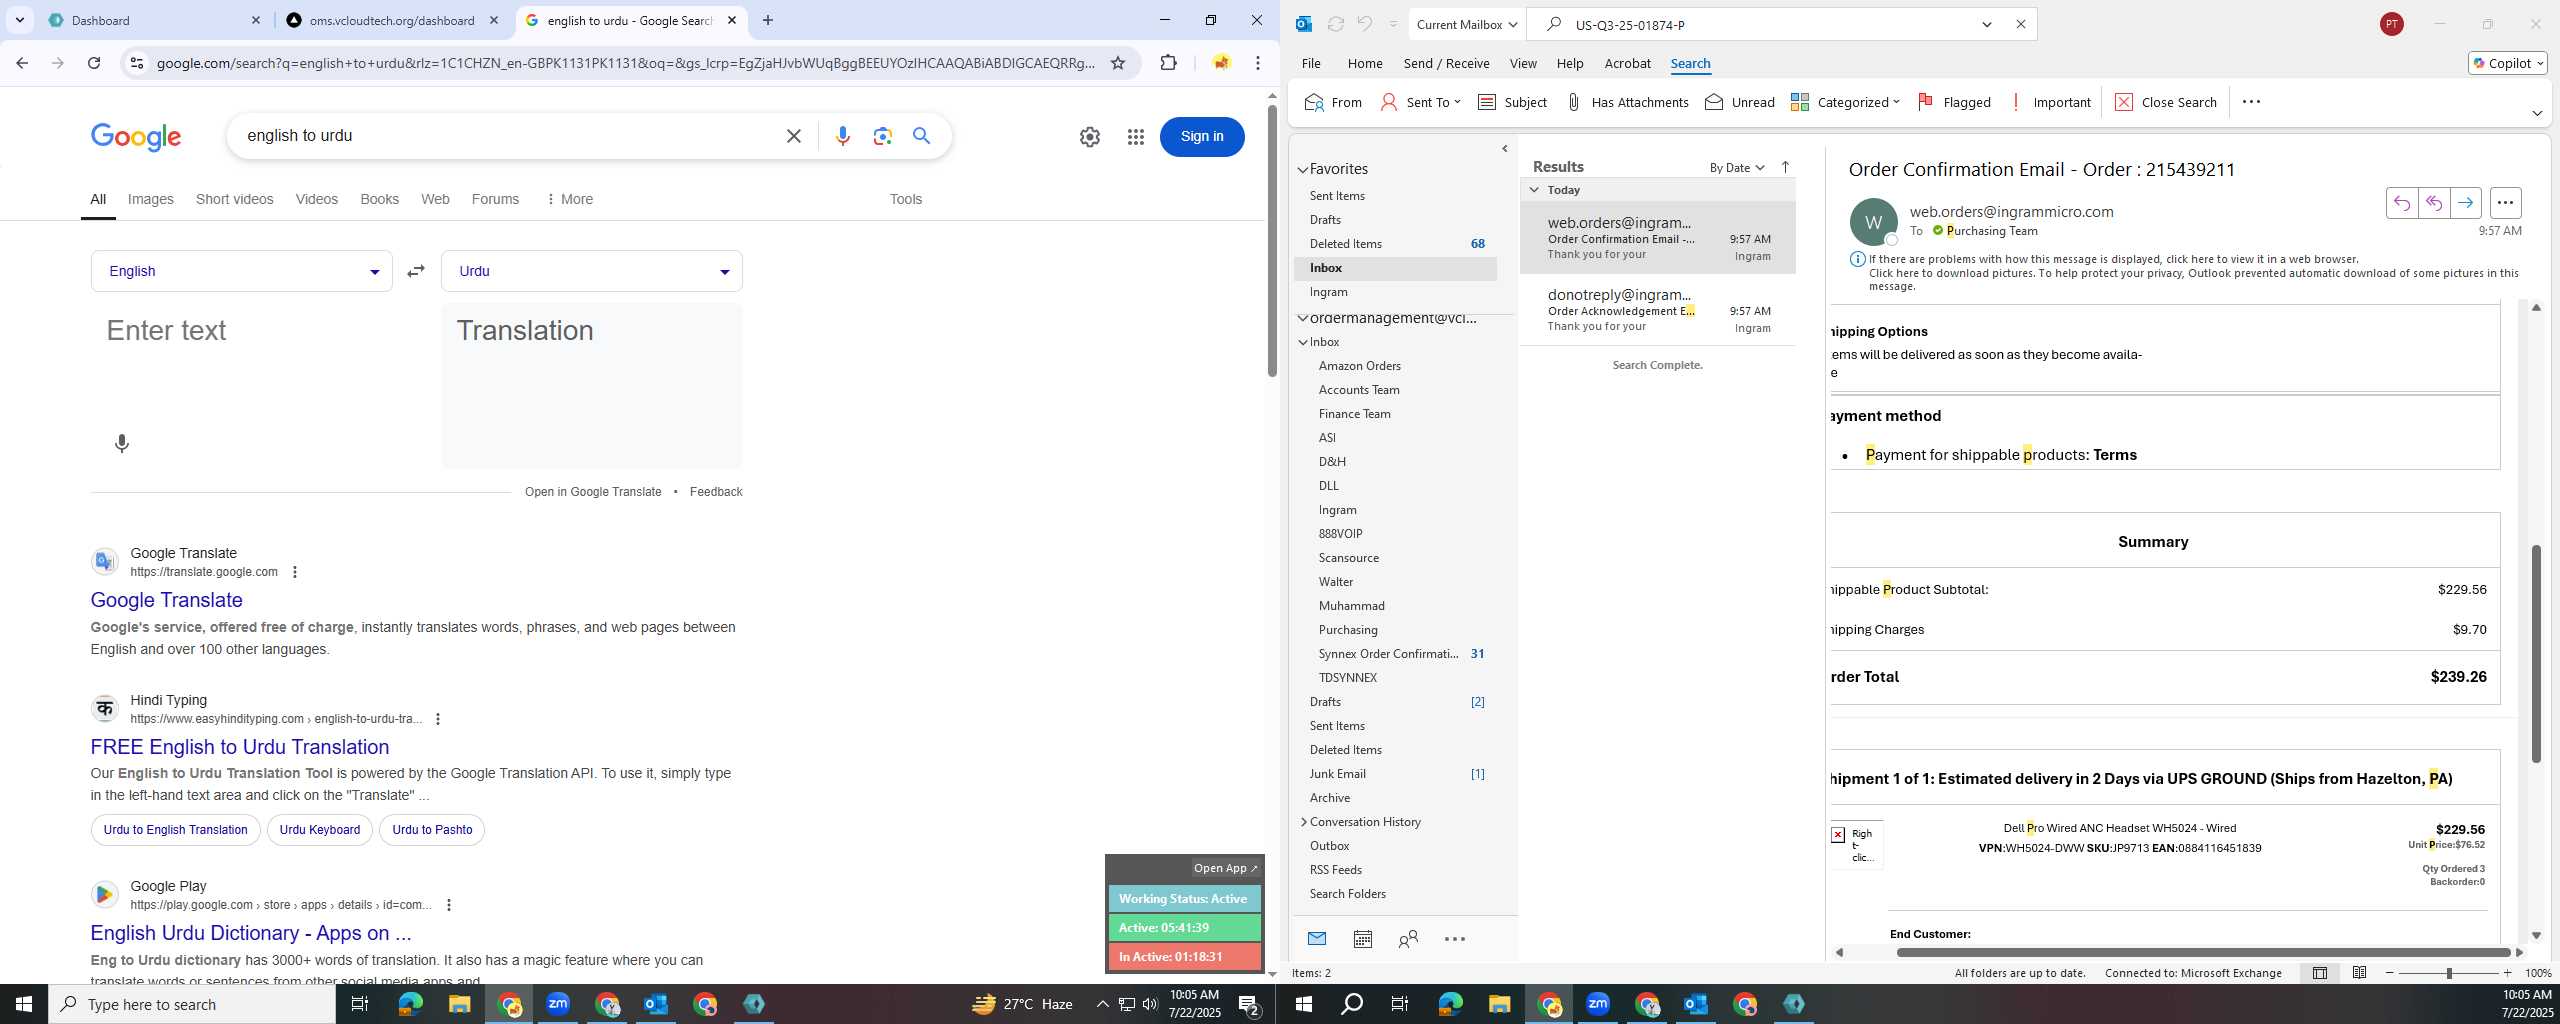Open the Categorized filter dropdown

click(x=1845, y=102)
